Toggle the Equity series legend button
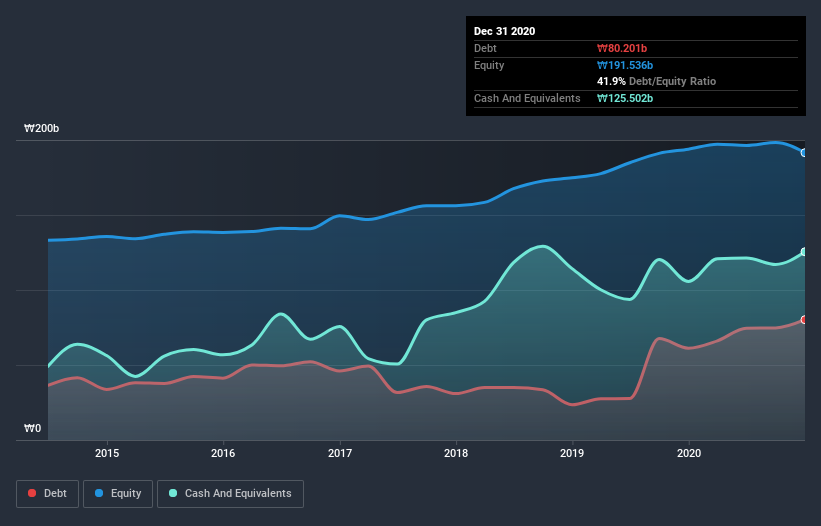Image resolution: width=821 pixels, height=526 pixels. point(118,494)
